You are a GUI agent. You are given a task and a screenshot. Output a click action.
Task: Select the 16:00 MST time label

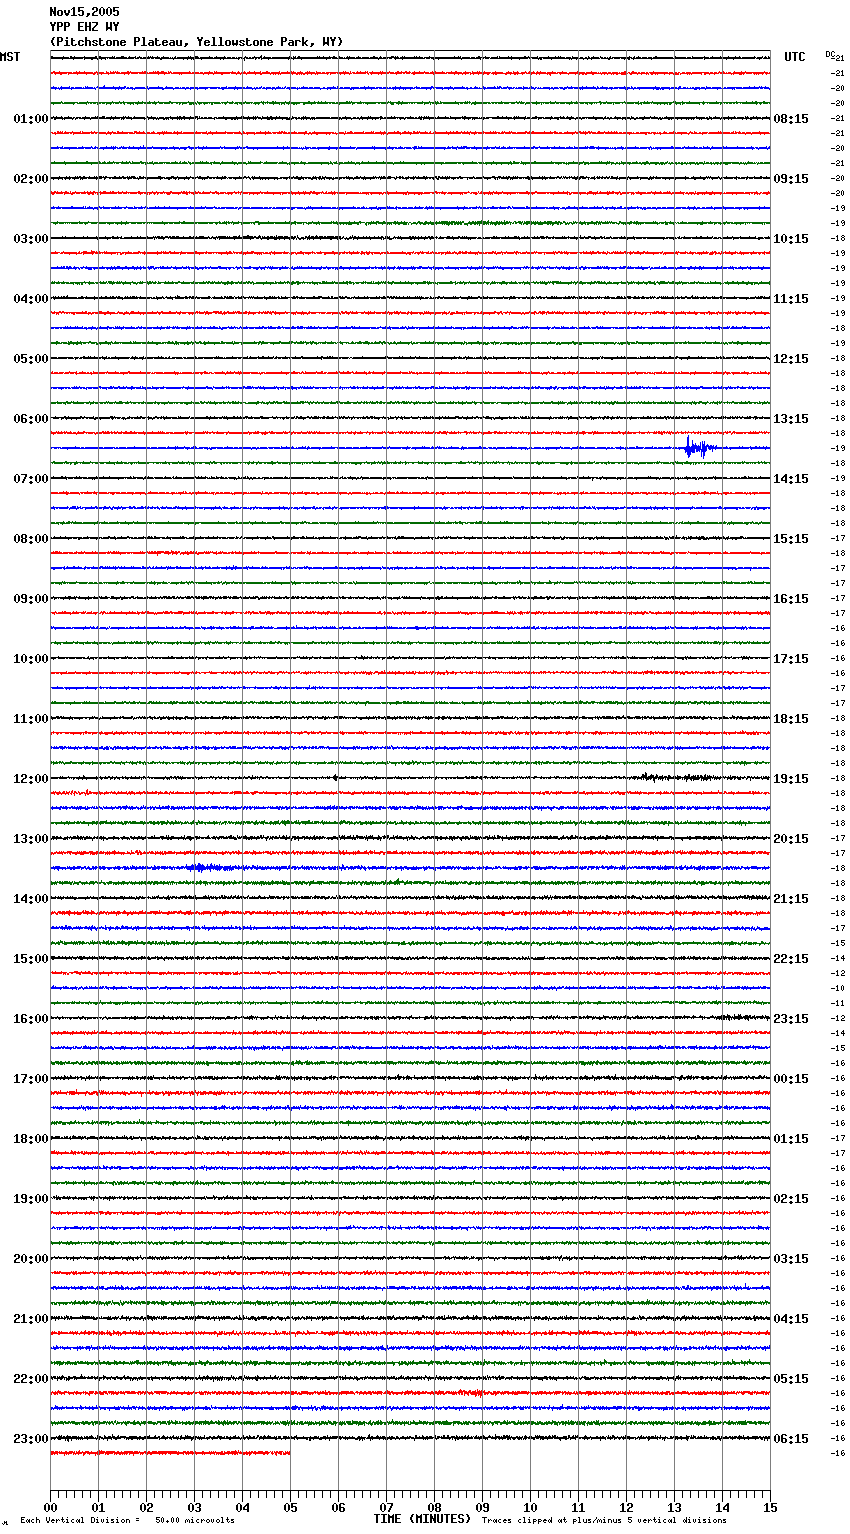[x=31, y=1019]
